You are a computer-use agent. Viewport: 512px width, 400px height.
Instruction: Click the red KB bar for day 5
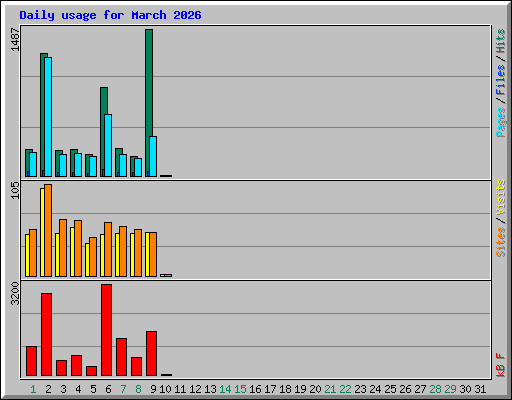click(x=91, y=371)
